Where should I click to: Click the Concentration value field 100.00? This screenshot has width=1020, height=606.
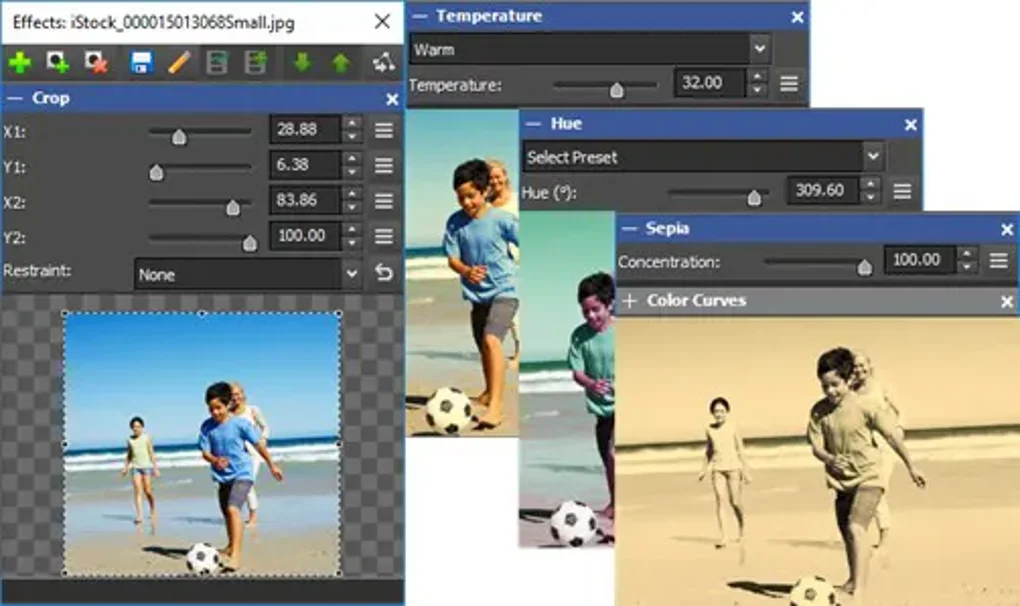pyautogui.click(x=919, y=260)
